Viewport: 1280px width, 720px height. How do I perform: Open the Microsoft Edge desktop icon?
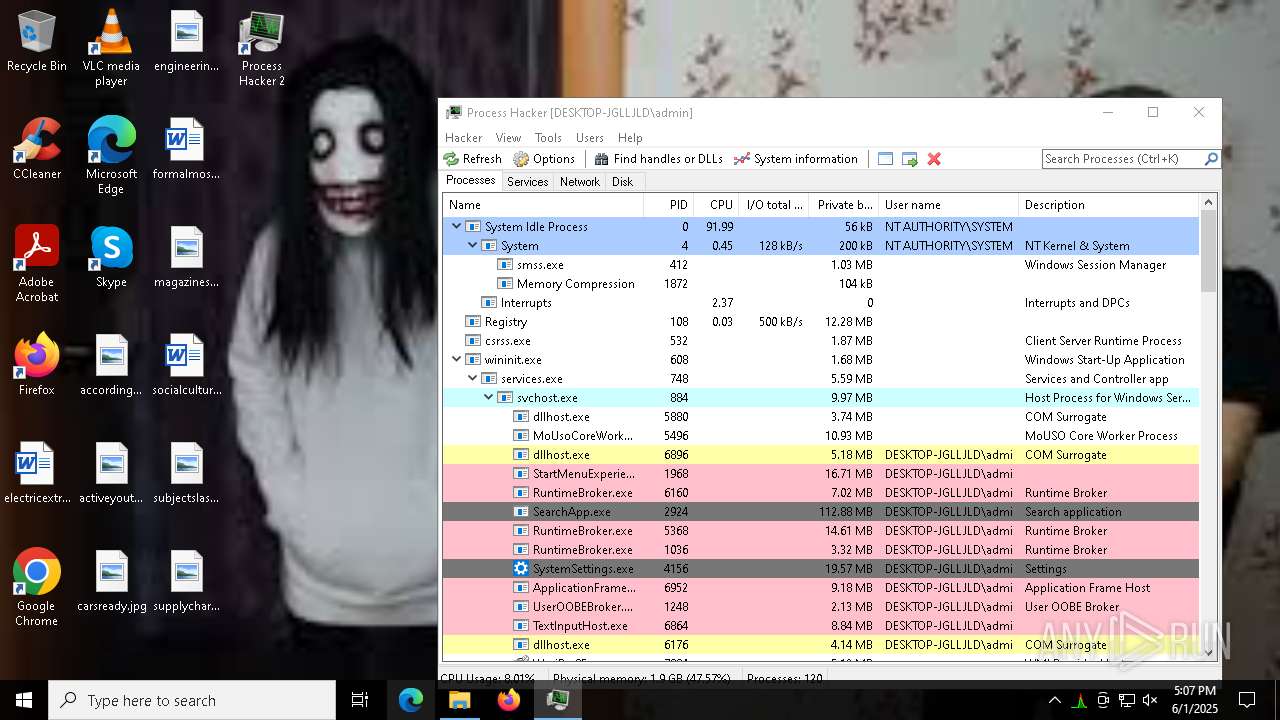[111, 156]
